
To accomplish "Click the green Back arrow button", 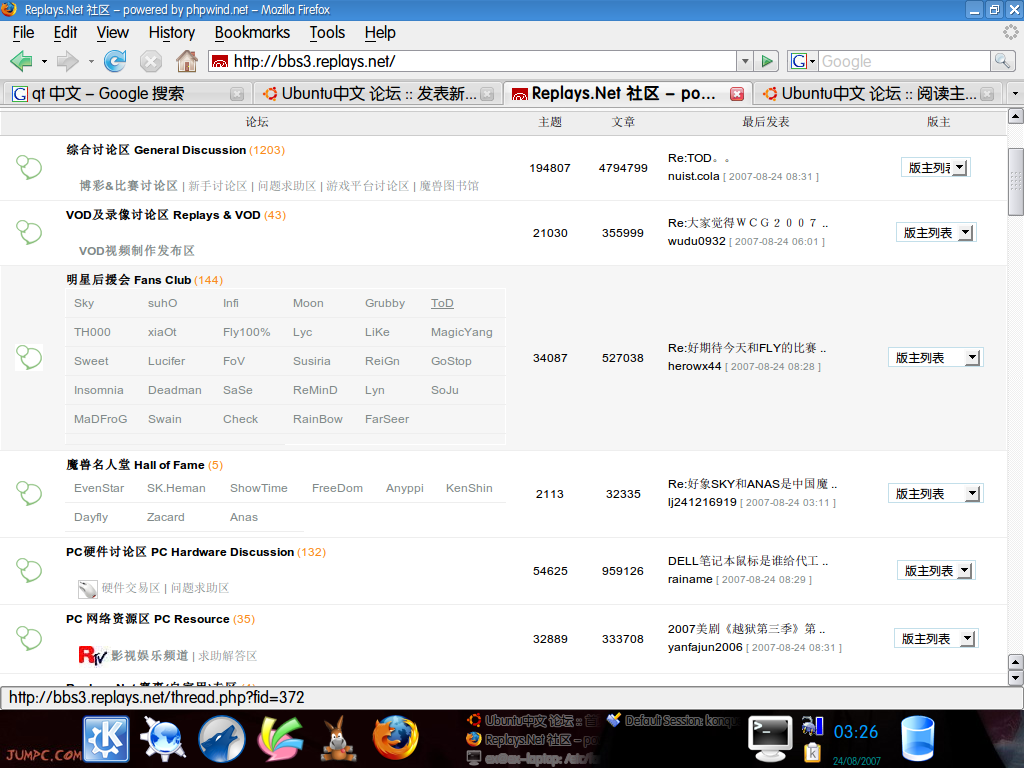I will coord(22,61).
